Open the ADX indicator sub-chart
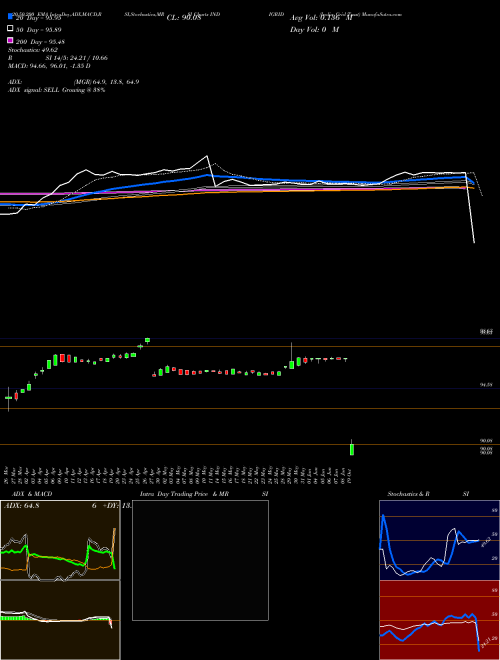 (60, 540)
